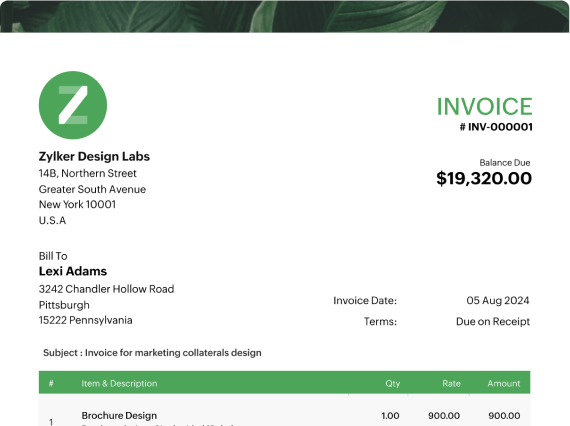Click the Qty column header

point(393,383)
